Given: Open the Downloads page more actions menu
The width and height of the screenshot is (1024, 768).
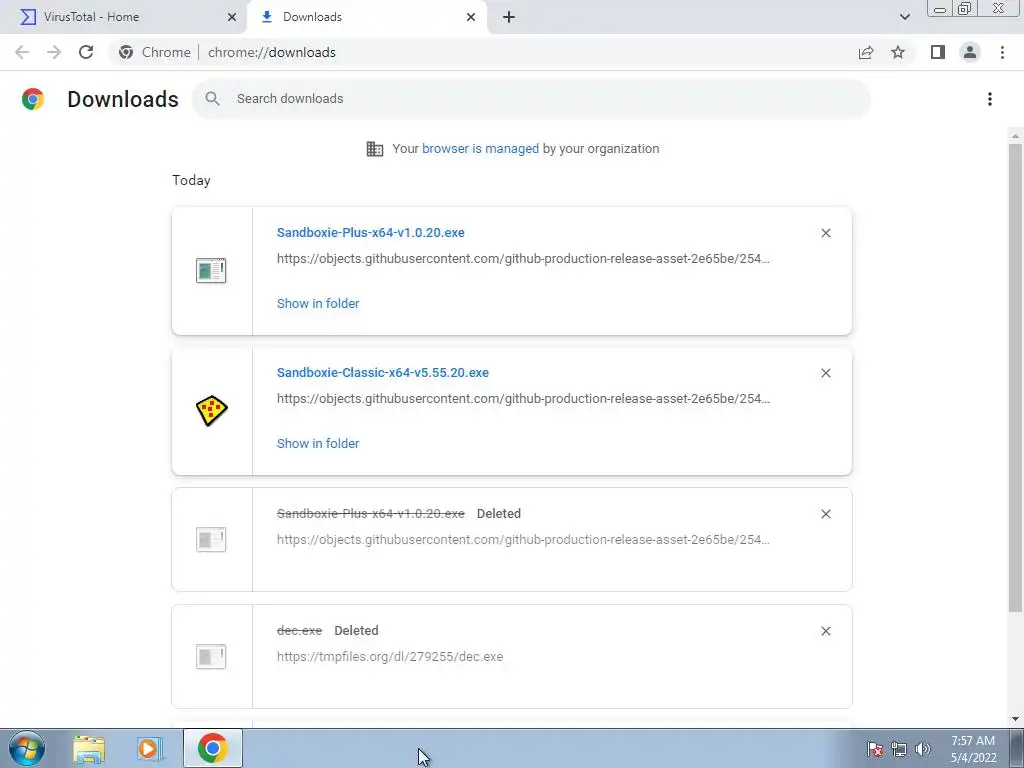Looking at the screenshot, I should pos(990,99).
